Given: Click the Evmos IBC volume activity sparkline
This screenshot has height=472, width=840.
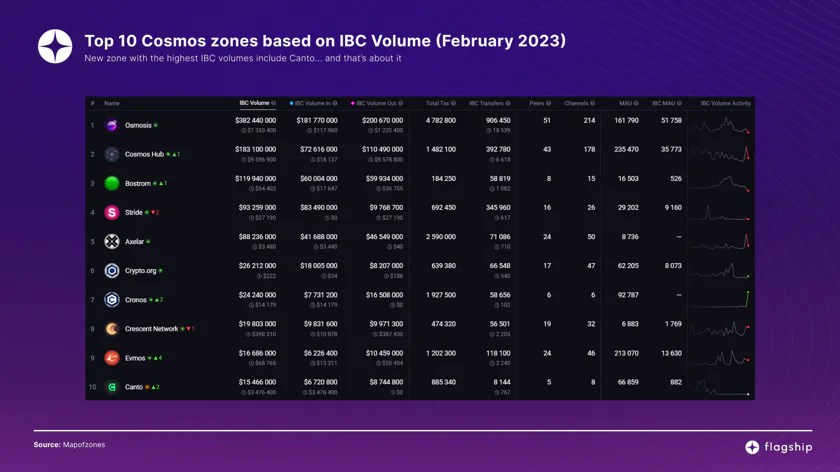Looking at the screenshot, I should point(720,358).
